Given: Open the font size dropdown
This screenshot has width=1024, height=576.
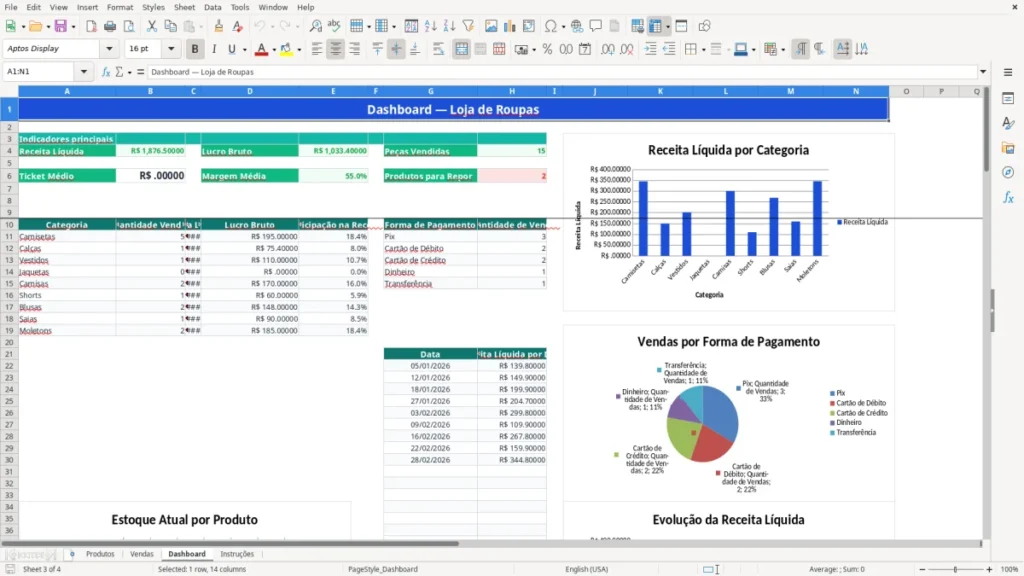Looking at the screenshot, I should tap(171, 48).
